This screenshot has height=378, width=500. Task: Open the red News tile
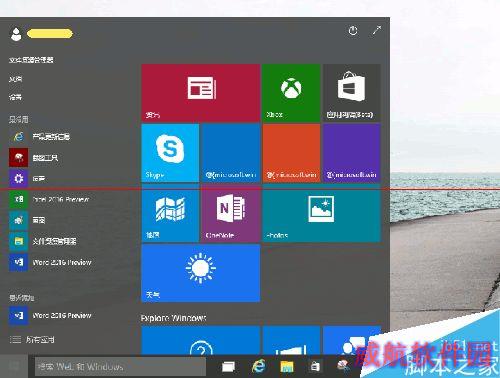[201, 93]
